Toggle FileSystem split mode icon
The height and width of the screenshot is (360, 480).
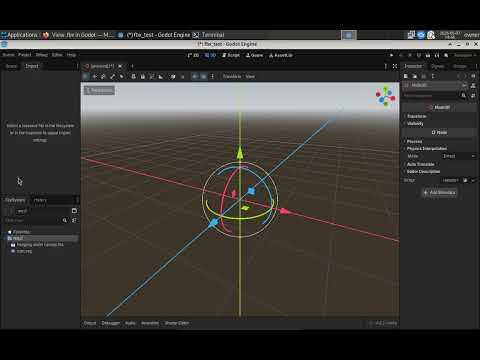[x=74, y=211]
